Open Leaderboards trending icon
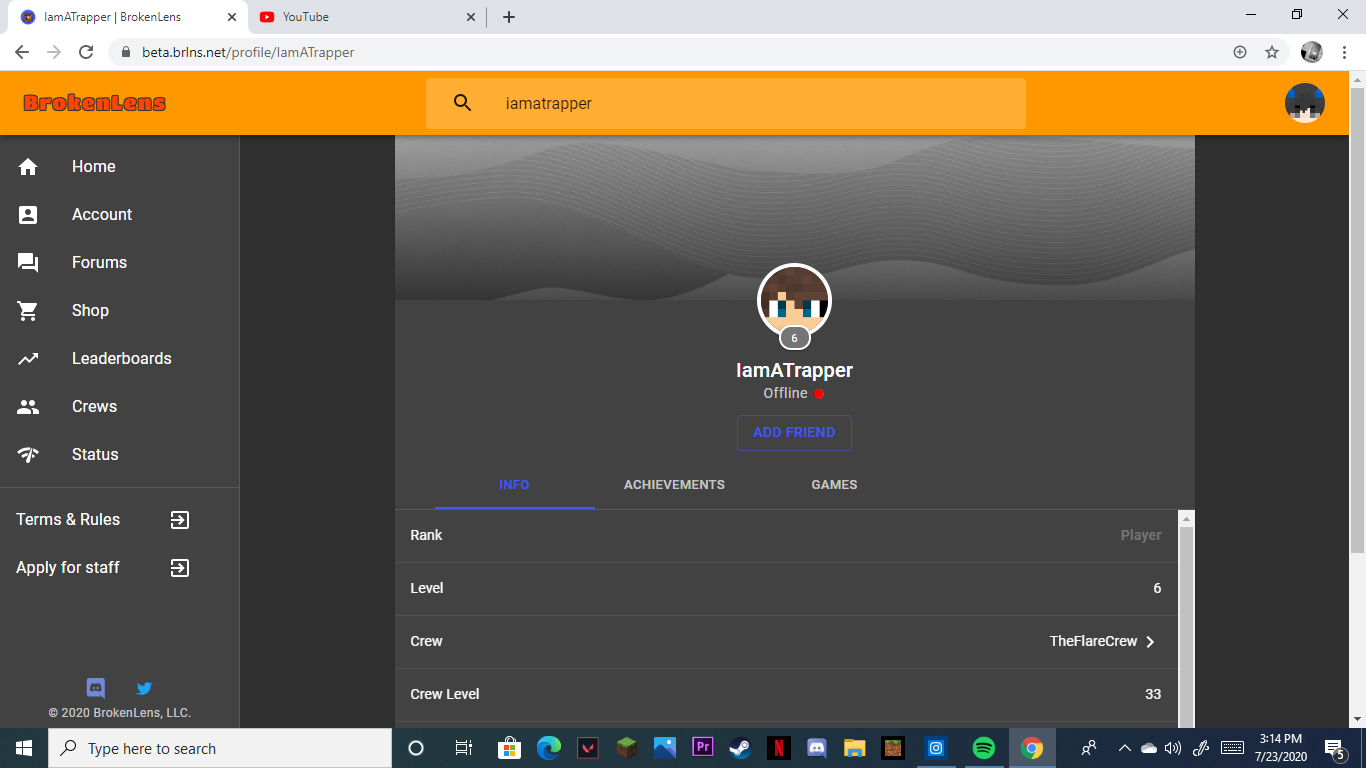The width and height of the screenshot is (1366, 768). click(28, 359)
